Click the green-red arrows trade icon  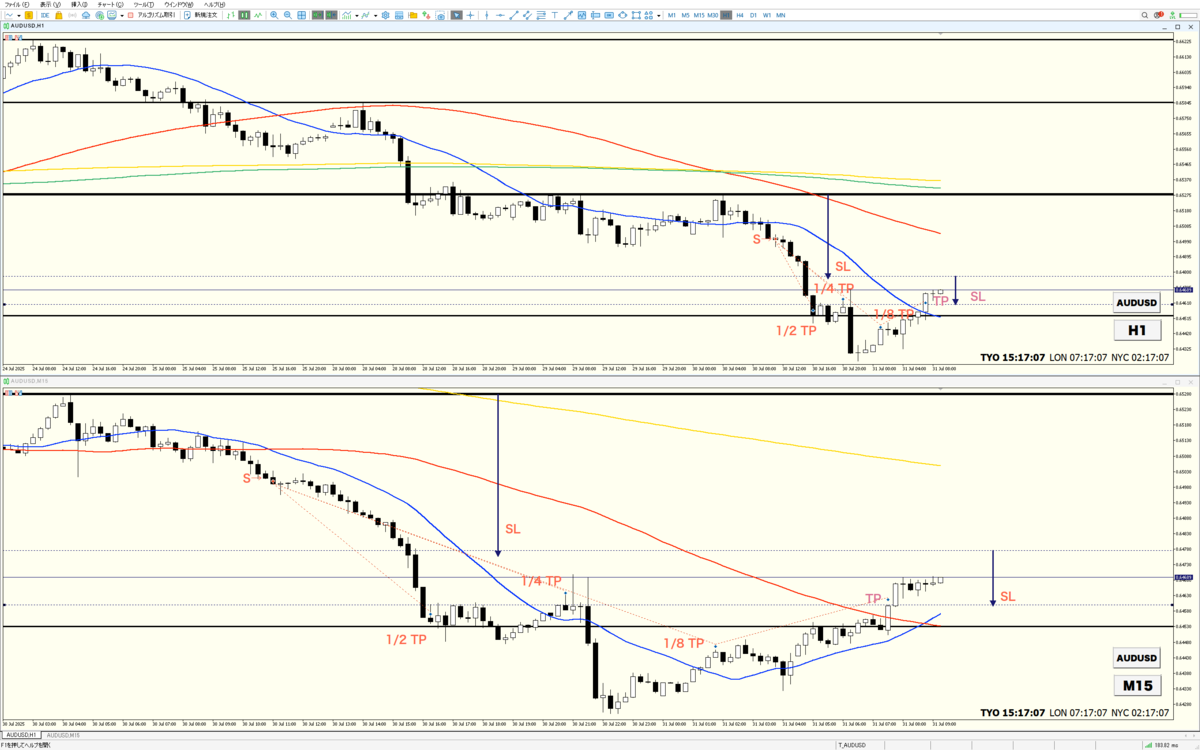(426, 16)
